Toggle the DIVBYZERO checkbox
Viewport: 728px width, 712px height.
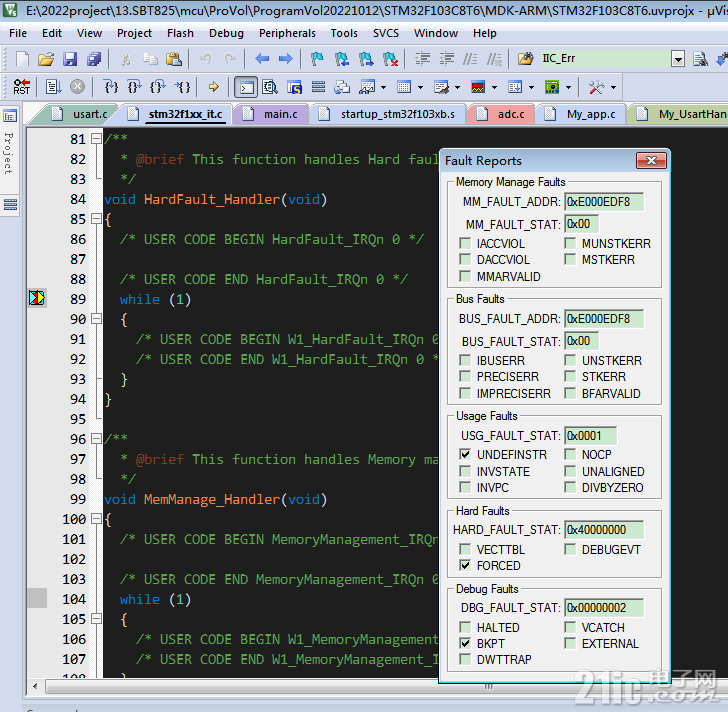570,487
